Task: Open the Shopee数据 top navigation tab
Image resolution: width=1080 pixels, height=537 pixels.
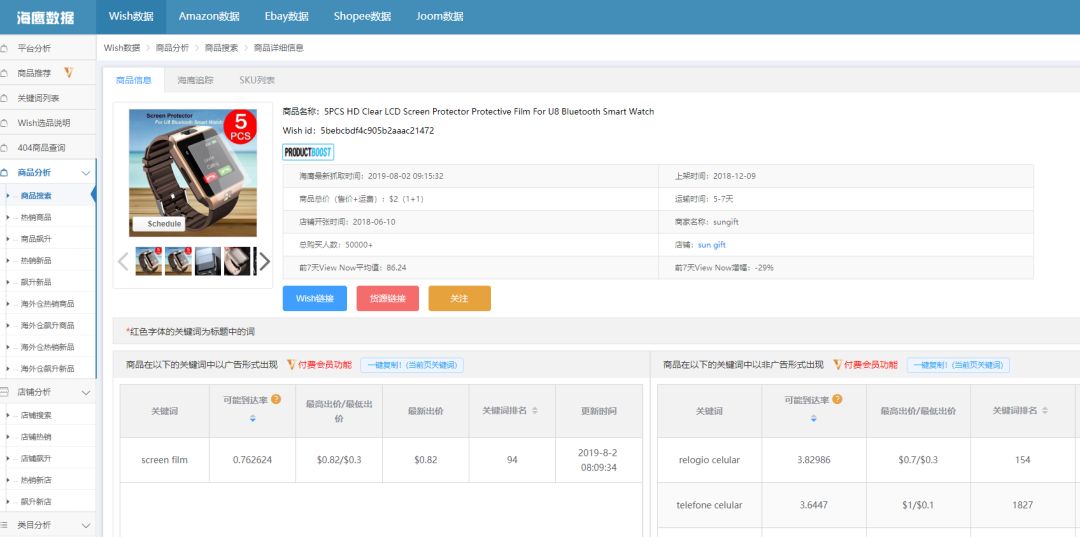Action: coord(362,17)
